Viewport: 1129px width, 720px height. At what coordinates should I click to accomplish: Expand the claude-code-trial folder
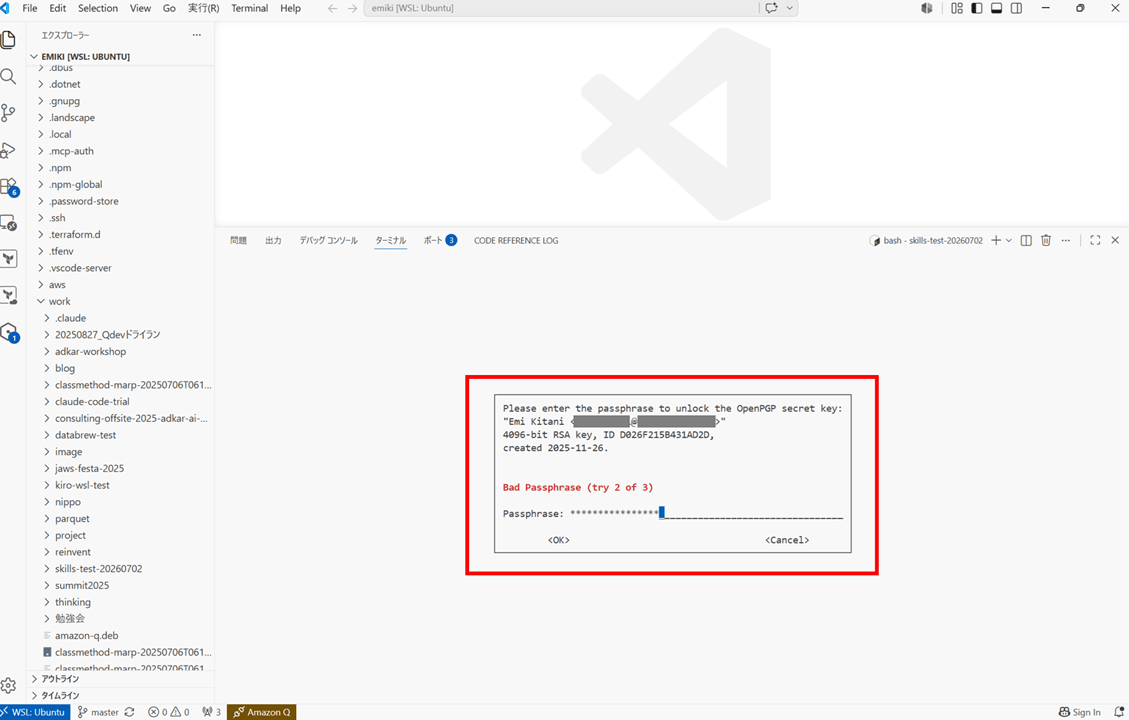pos(121,401)
